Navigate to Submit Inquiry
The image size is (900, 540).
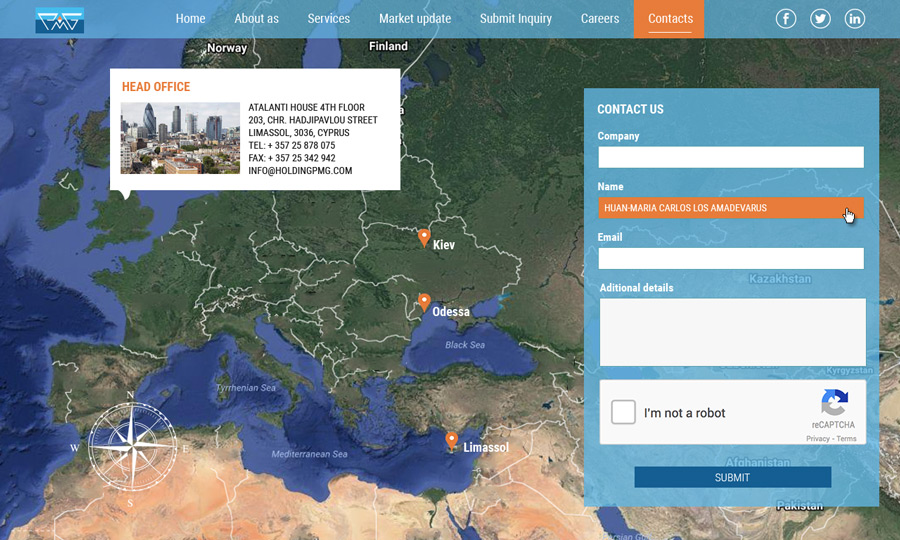click(515, 19)
